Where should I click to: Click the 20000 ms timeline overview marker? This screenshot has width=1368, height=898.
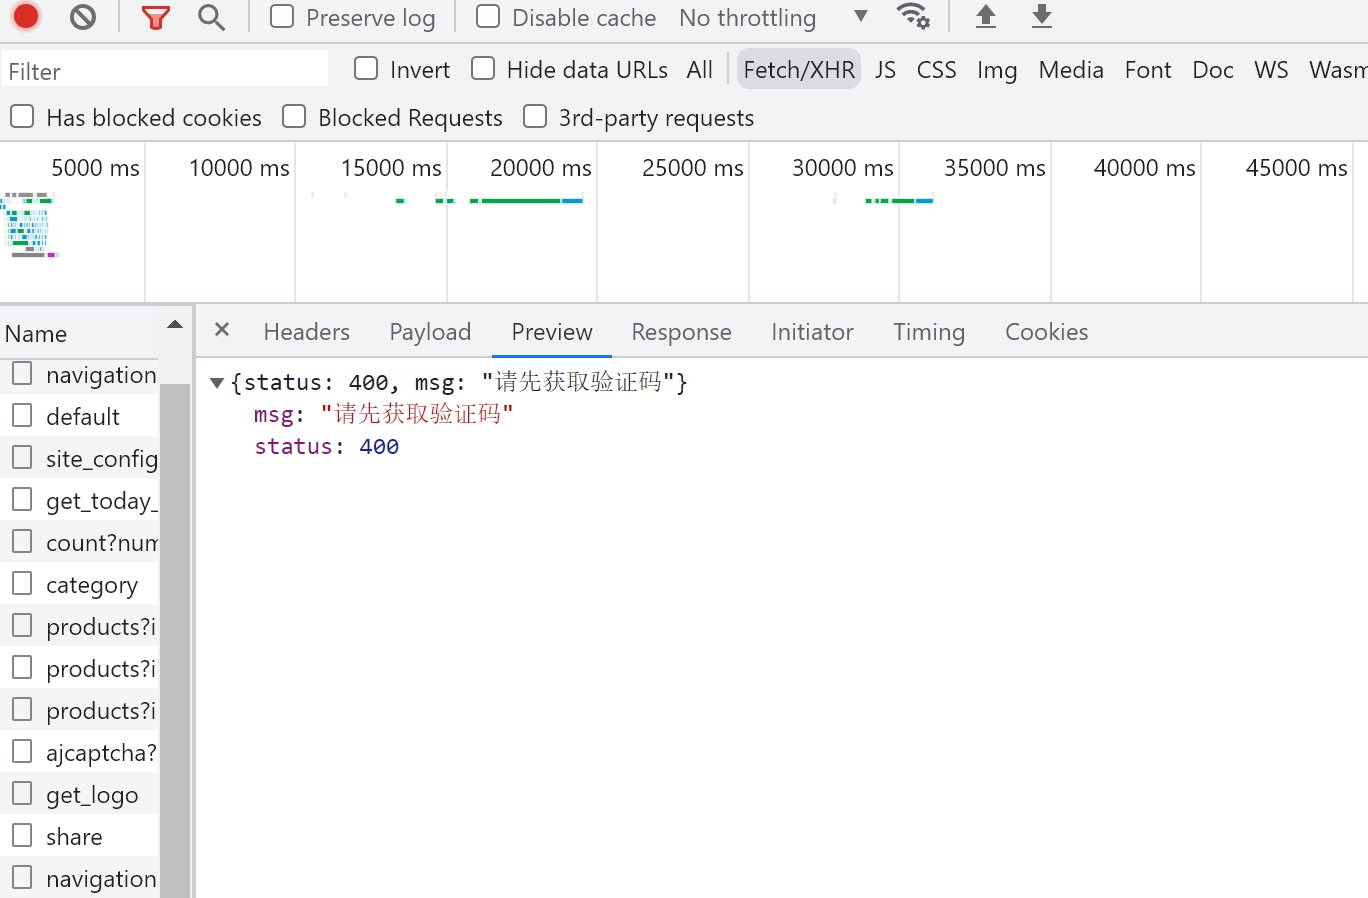tap(540, 168)
